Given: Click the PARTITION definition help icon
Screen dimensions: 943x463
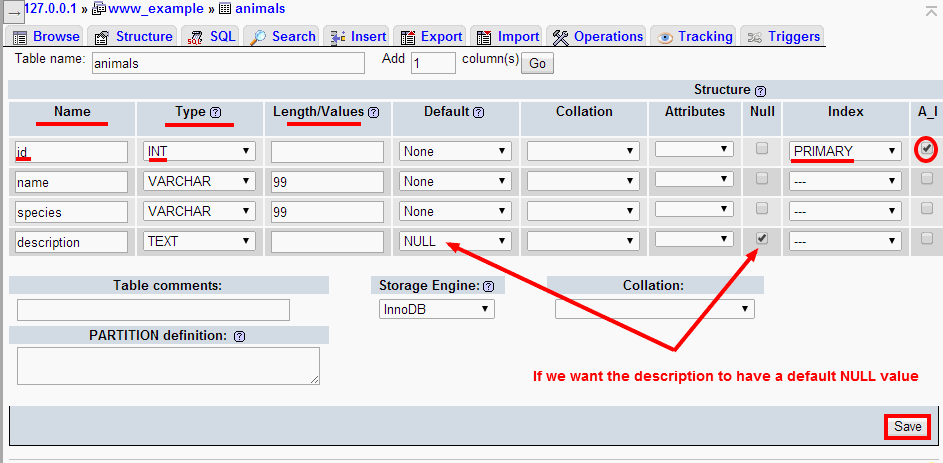Looking at the screenshot, I should tap(239, 336).
